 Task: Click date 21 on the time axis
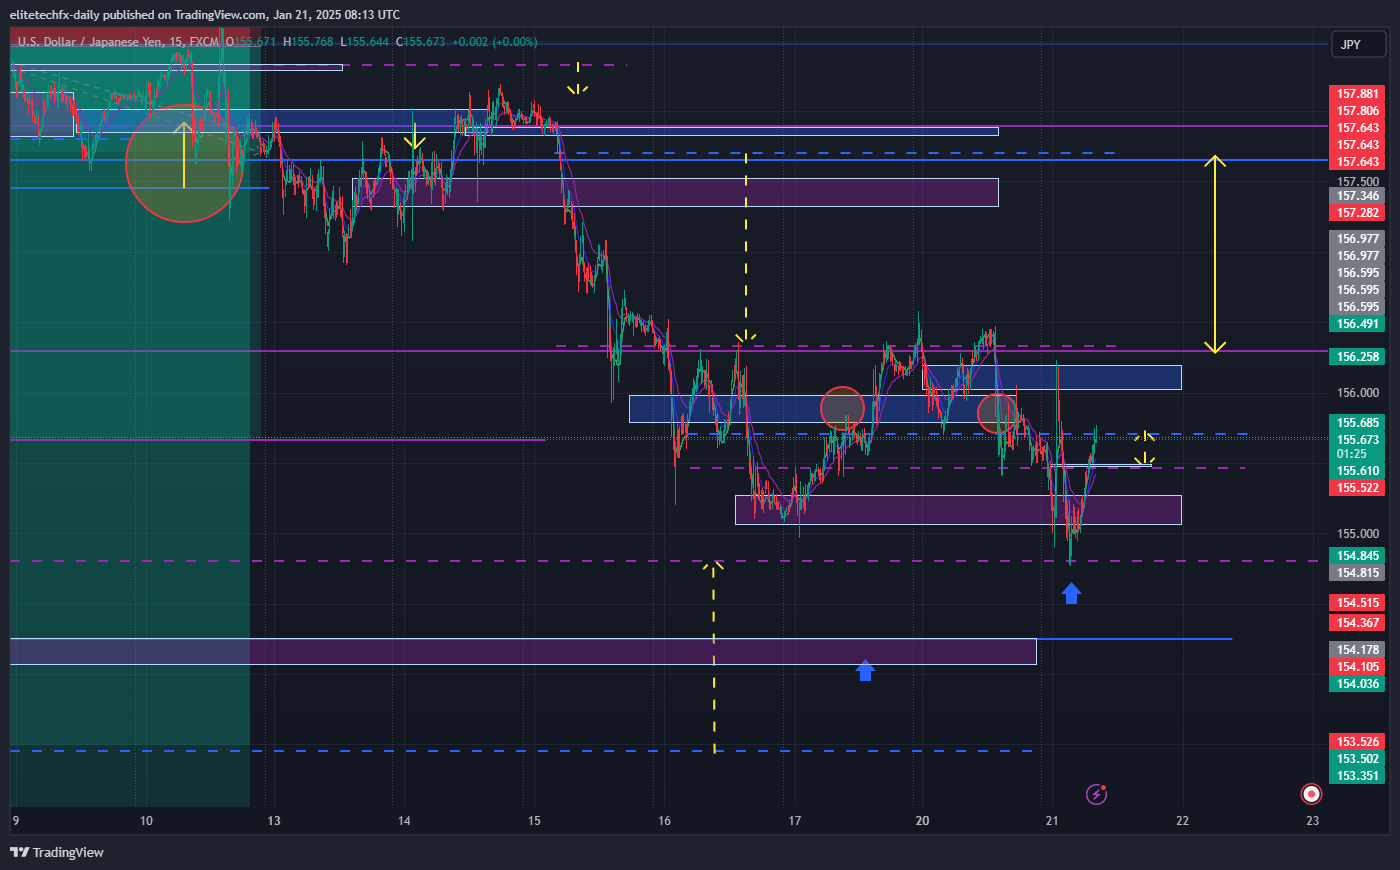[1052, 821]
